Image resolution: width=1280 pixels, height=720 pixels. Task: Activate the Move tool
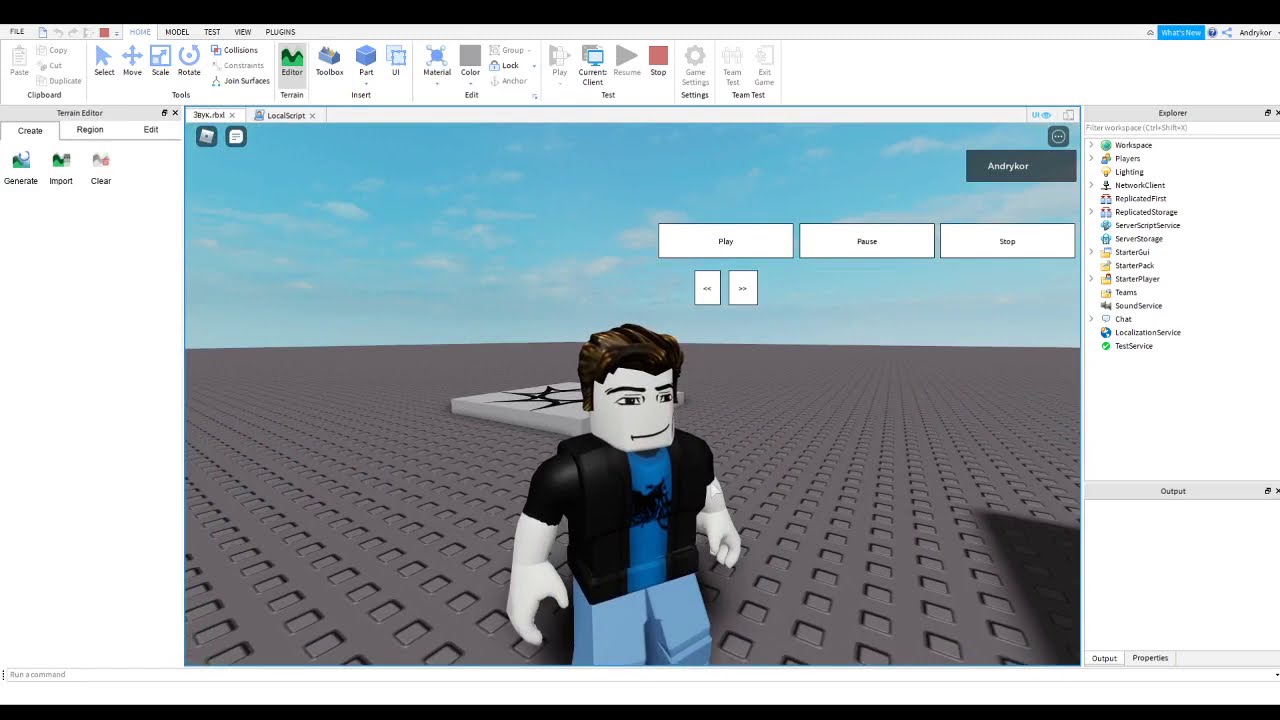pos(132,61)
